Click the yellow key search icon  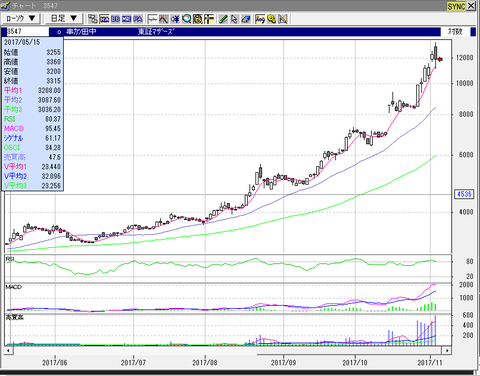(x=272, y=19)
